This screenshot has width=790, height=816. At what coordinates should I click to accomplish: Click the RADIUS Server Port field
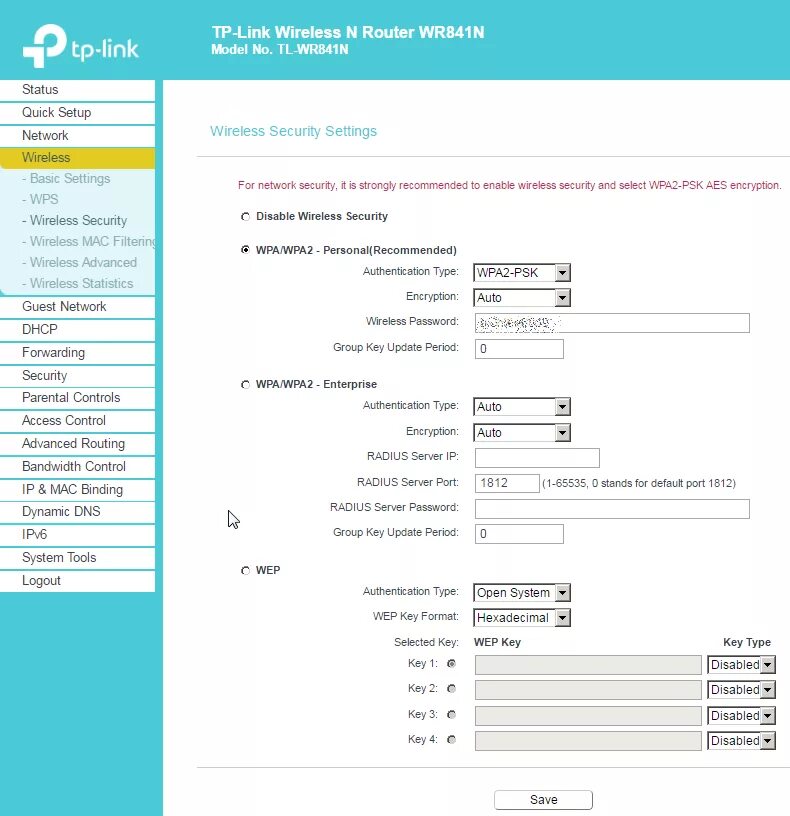(x=507, y=483)
